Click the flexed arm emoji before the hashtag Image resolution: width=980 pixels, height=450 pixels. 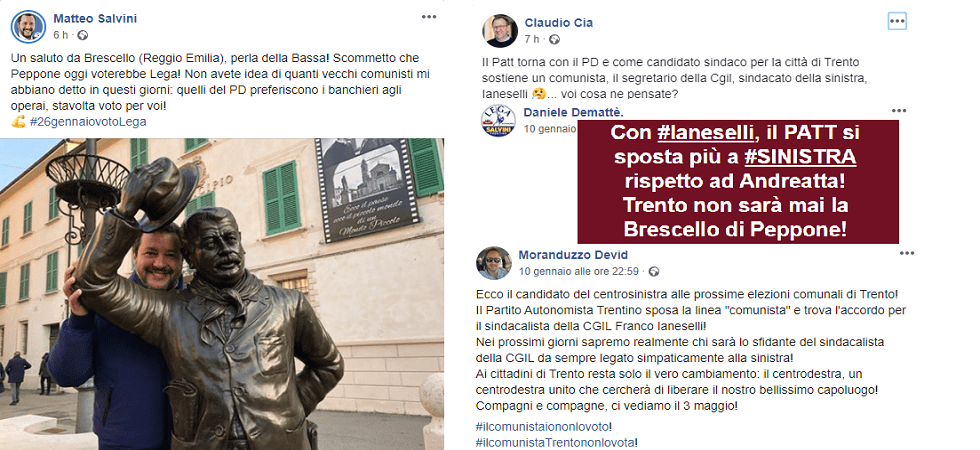tap(18, 122)
